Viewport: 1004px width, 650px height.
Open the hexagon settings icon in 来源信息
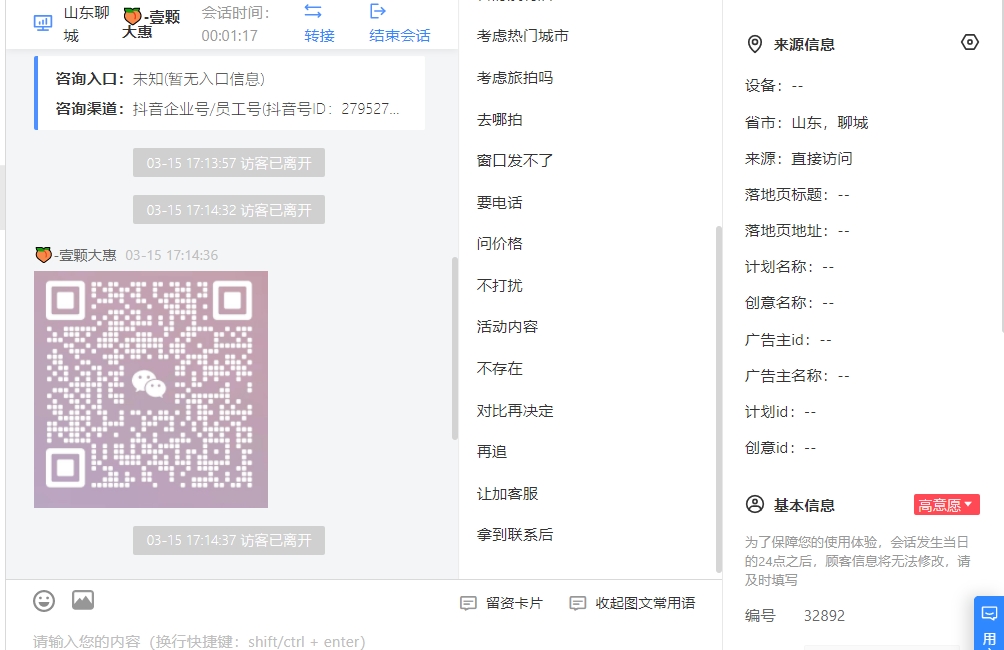click(x=970, y=42)
